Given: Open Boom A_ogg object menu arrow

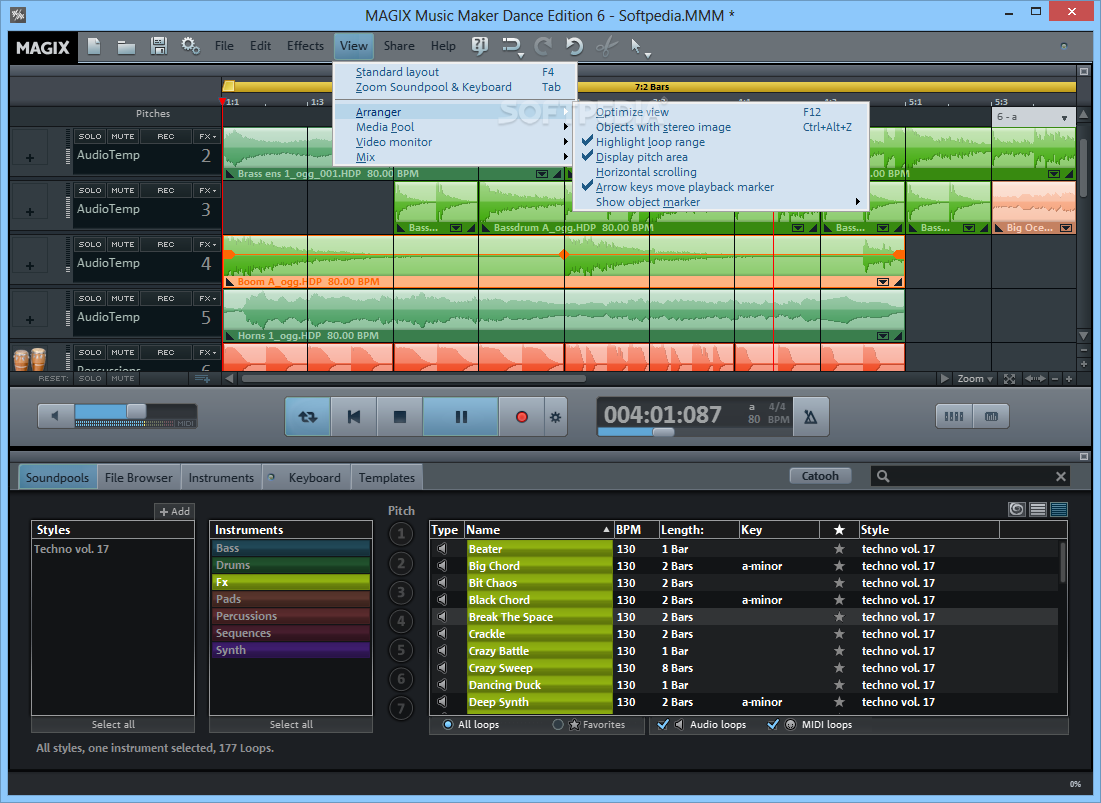Looking at the screenshot, I should click(883, 282).
